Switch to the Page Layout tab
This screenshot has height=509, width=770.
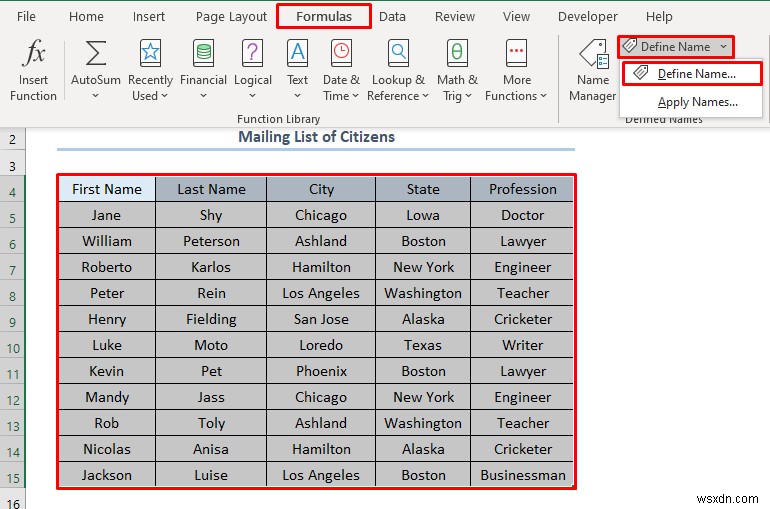(231, 17)
